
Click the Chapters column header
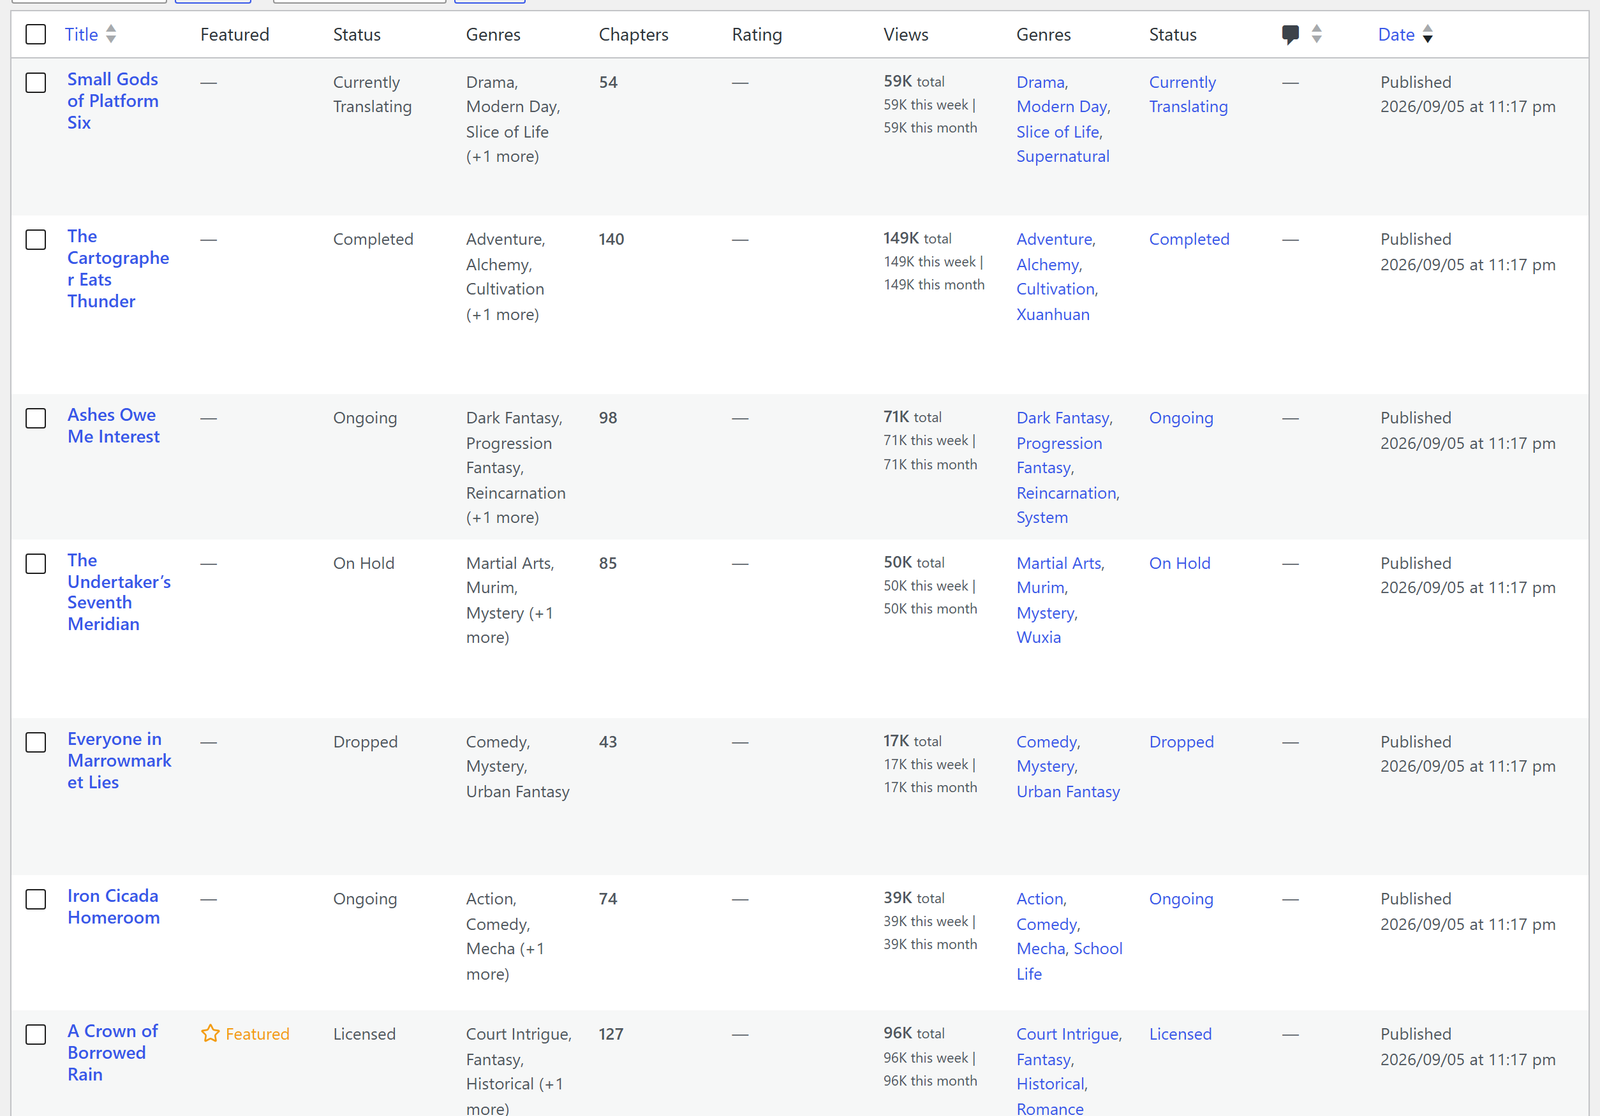tap(633, 34)
